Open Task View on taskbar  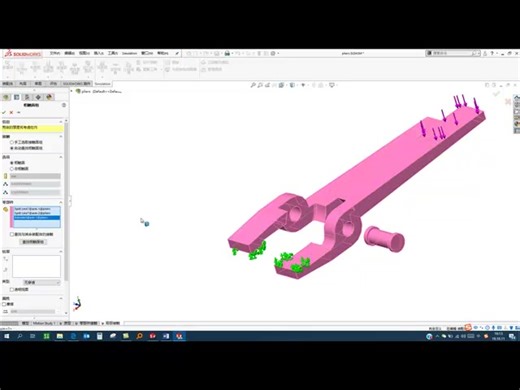pos(33,336)
